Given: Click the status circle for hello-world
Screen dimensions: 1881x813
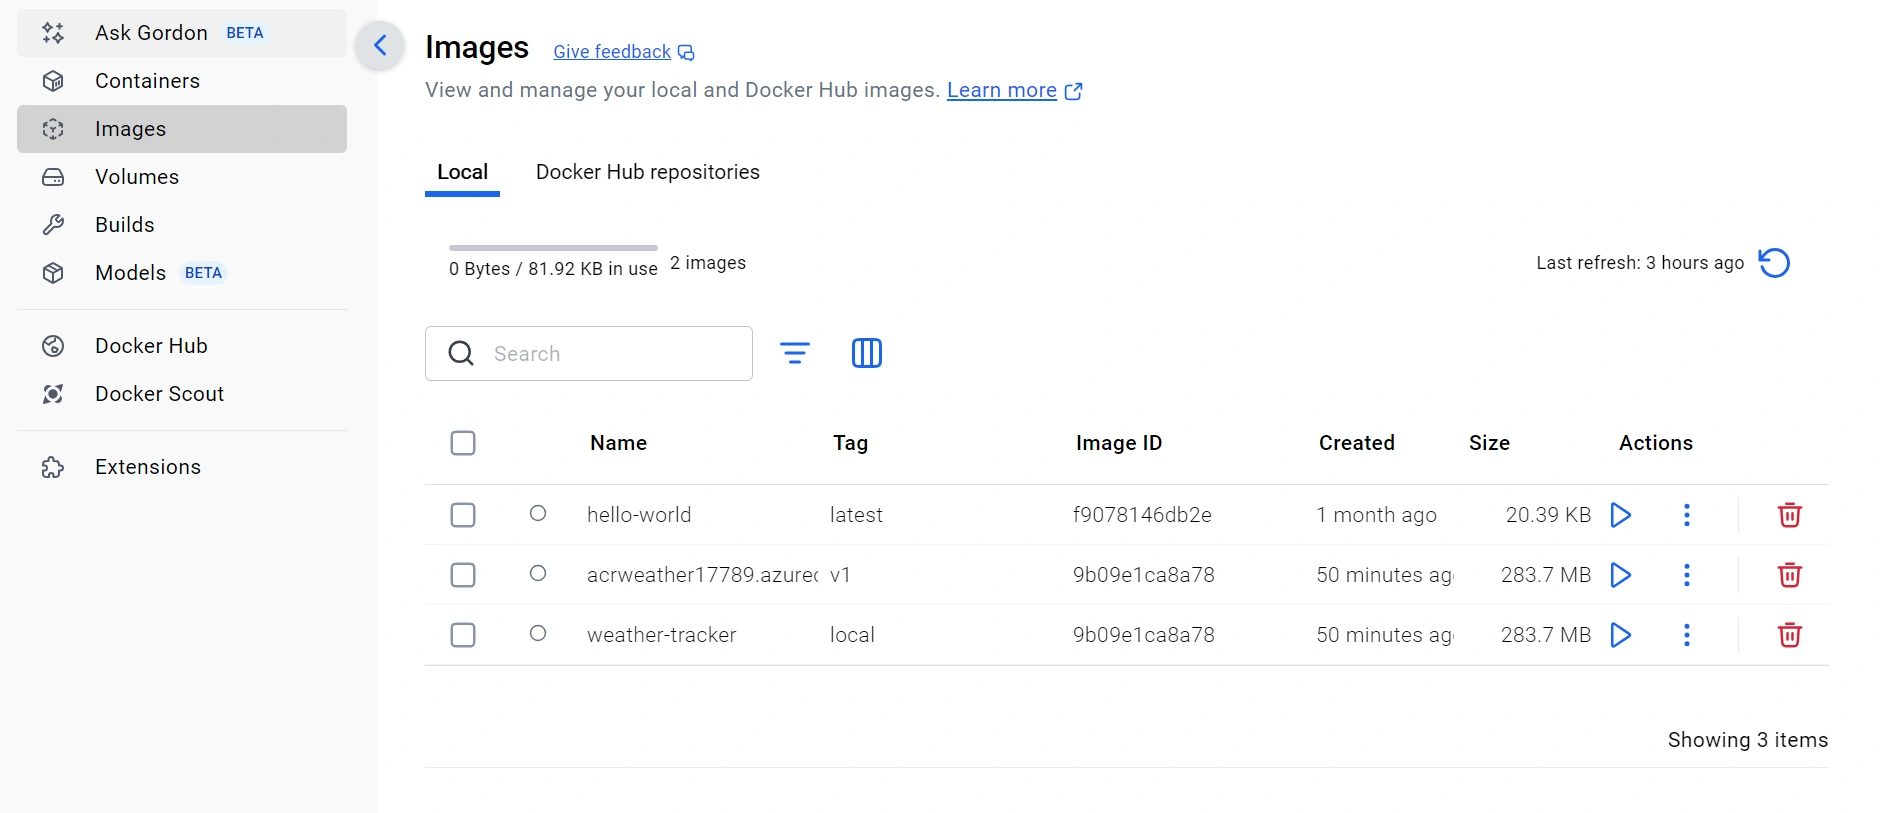Looking at the screenshot, I should (x=538, y=513).
